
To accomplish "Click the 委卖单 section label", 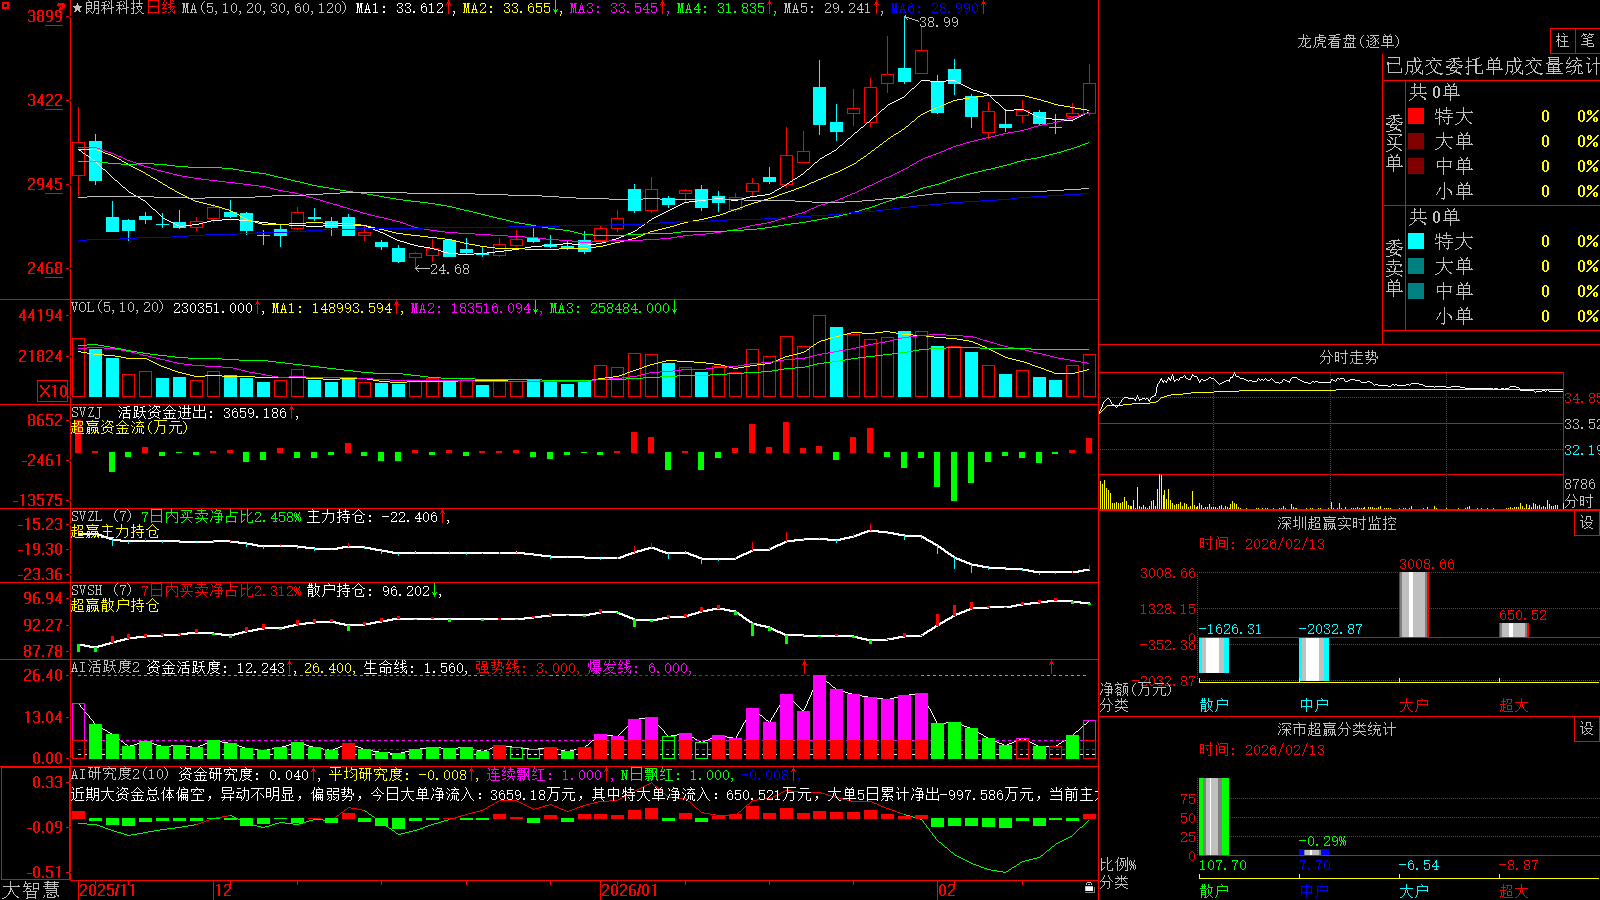I will [1394, 268].
